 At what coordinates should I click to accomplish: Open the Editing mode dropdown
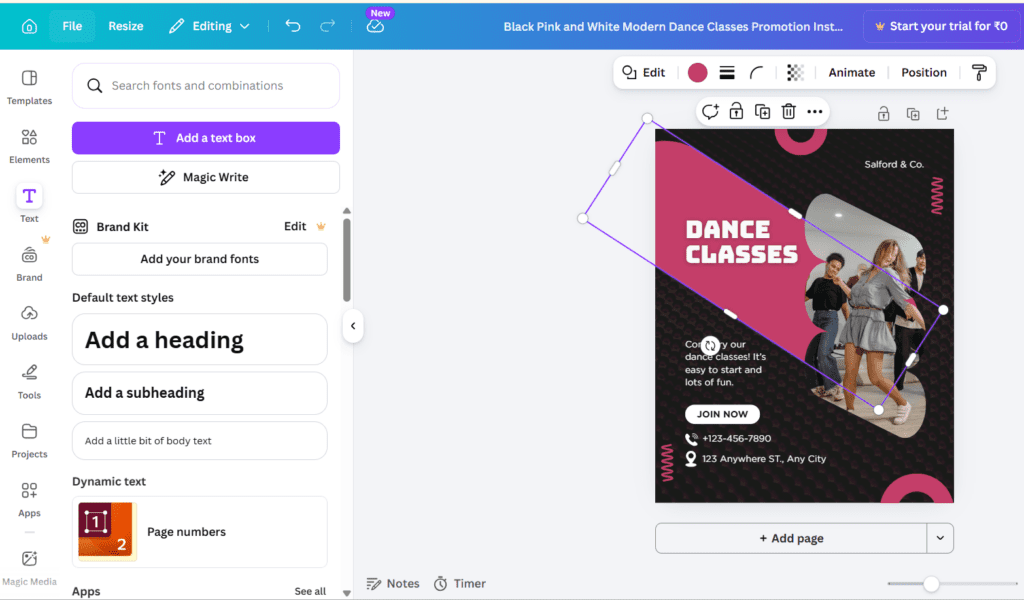point(209,26)
